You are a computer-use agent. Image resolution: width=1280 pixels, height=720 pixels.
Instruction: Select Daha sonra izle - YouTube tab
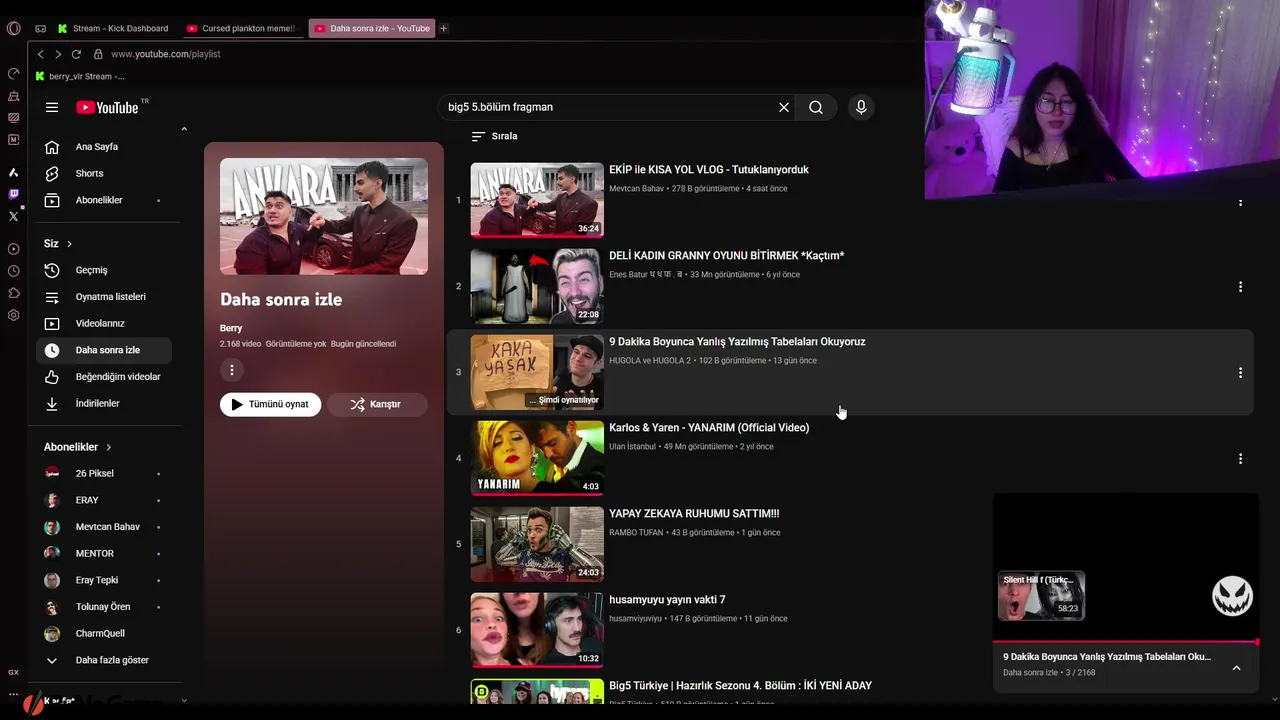pyautogui.click(x=371, y=28)
